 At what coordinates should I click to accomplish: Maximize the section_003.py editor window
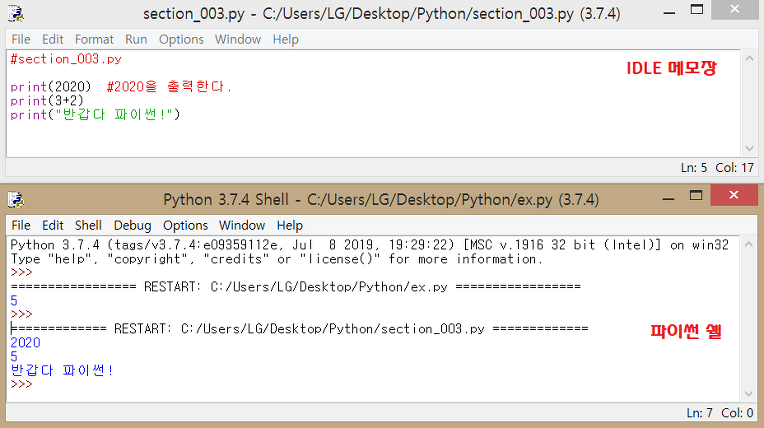[697, 10]
